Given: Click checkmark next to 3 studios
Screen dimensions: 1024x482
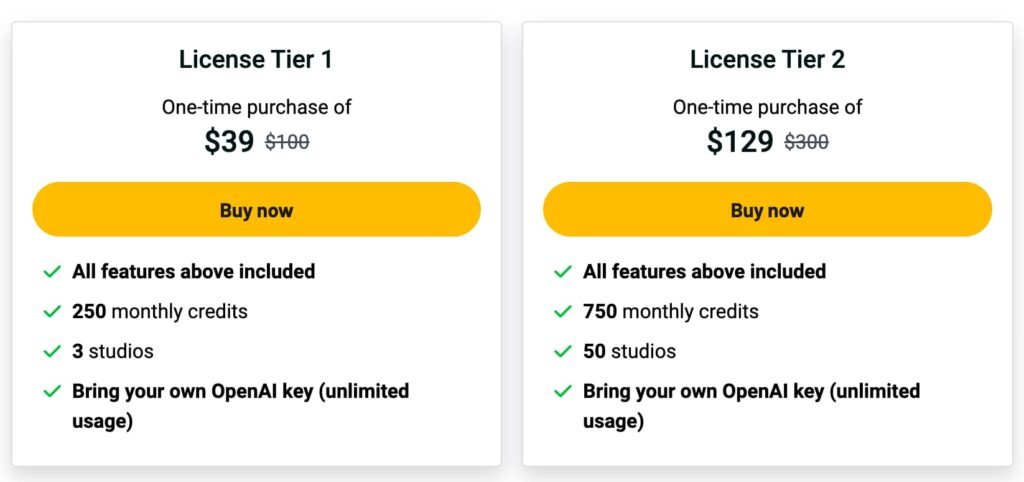Looking at the screenshot, I should [x=52, y=351].
